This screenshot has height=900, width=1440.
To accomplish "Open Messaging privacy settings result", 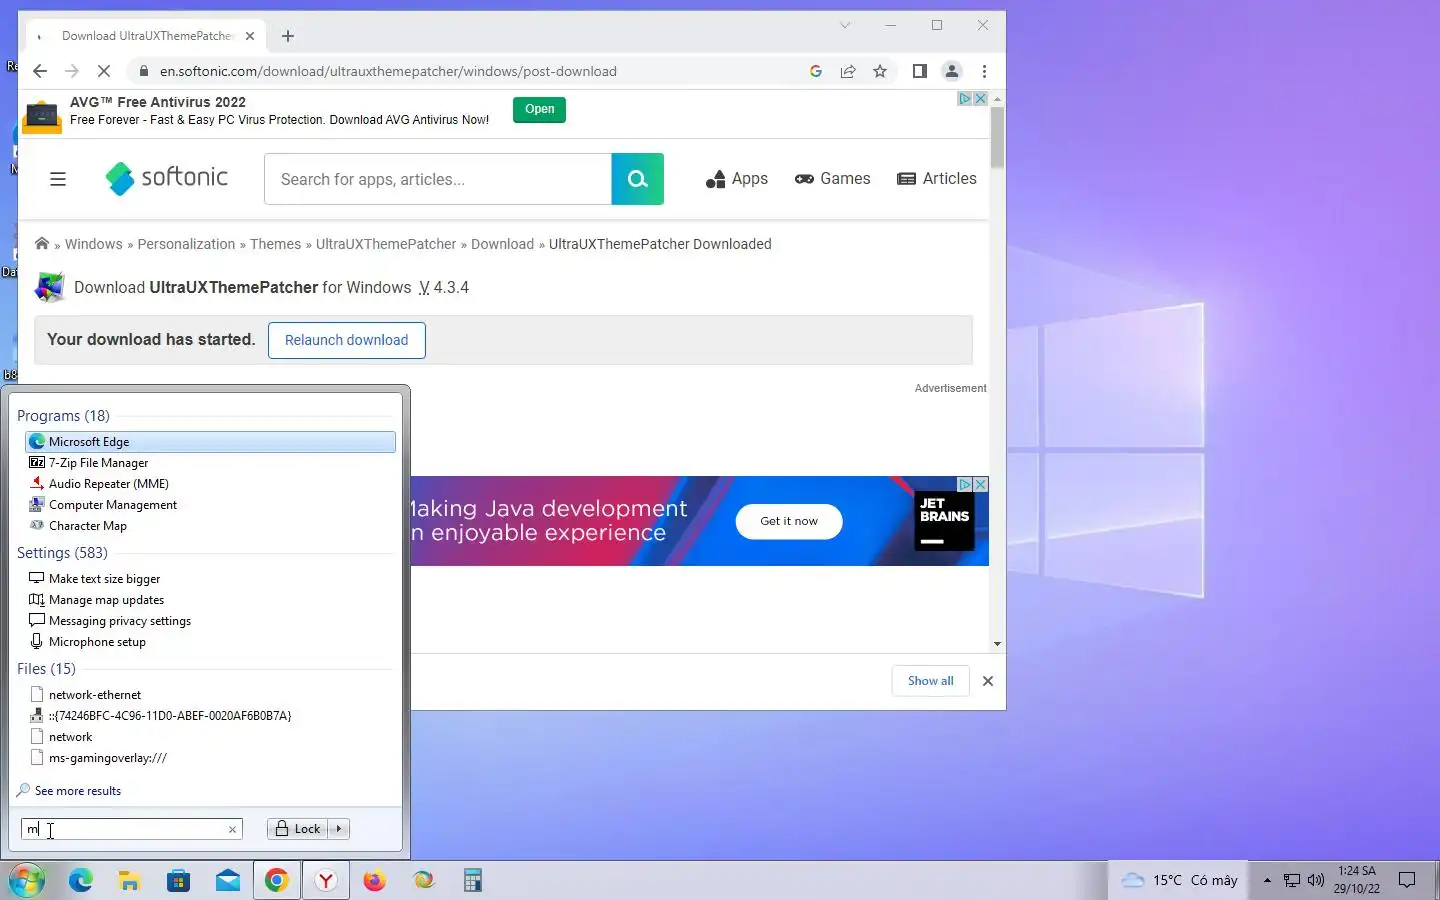I will click(x=210, y=621).
